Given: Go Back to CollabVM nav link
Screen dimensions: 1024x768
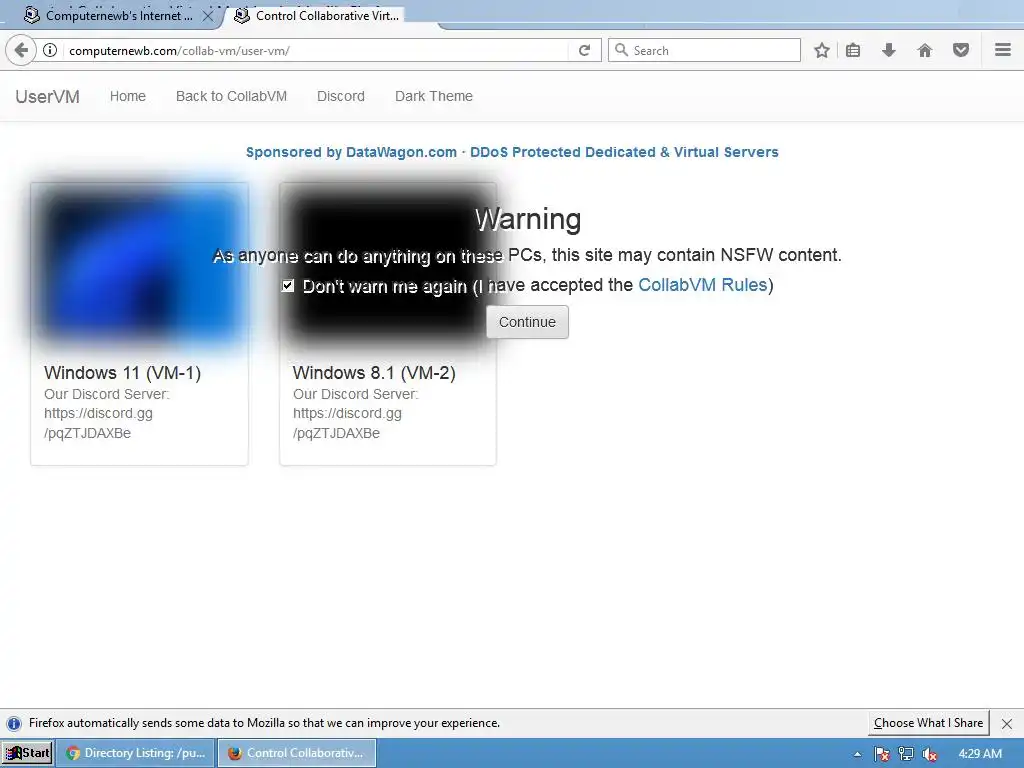Looking at the screenshot, I should tap(231, 96).
